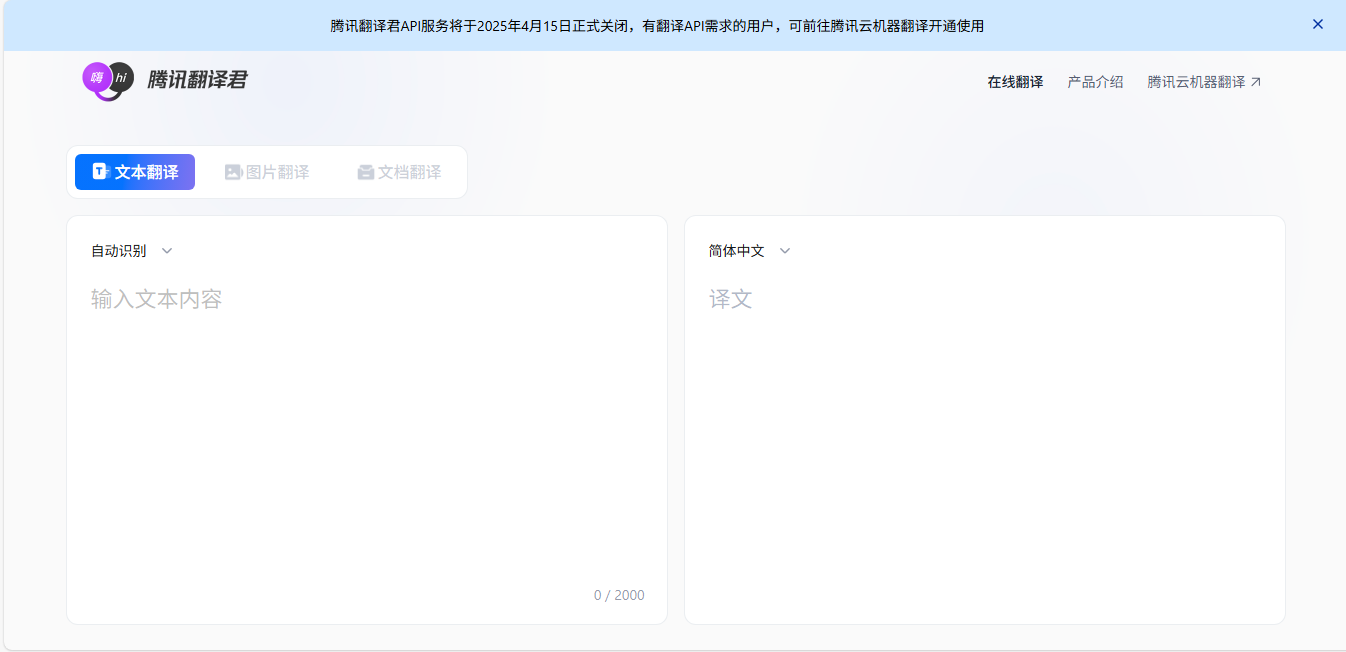Image resolution: width=1346 pixels, height=652 pixels.
Task: Click the 腾讯翻译君 brand title text
Action: tap(197, 80)
